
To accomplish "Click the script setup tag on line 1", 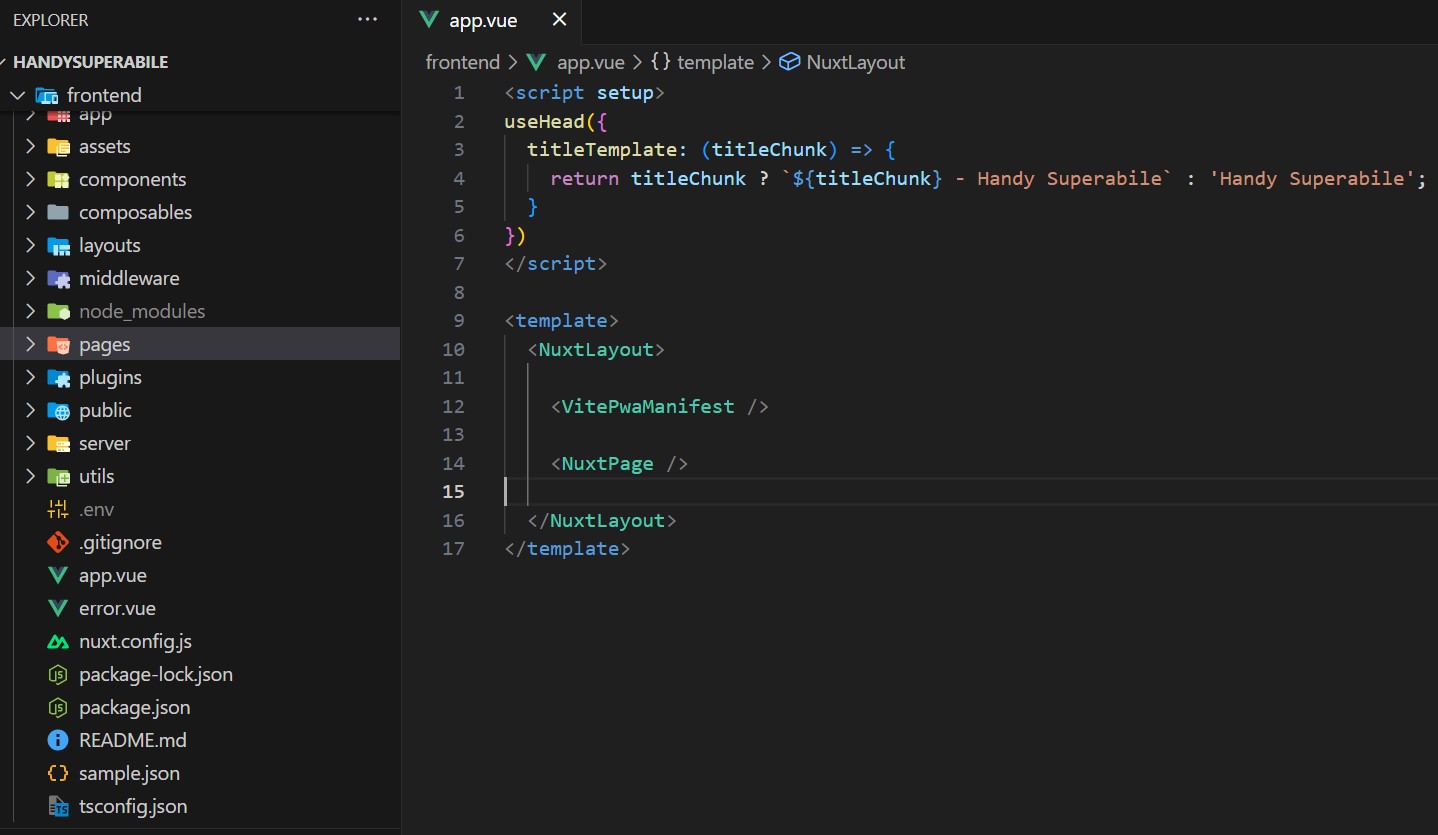I will tap(585, 93).
